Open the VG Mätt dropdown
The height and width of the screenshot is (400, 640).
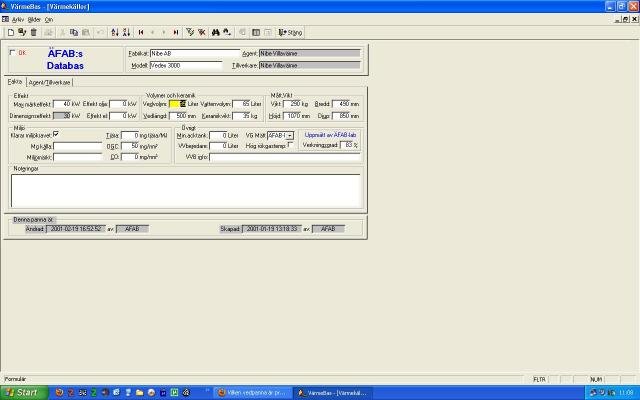pyautogui.click(x=290, y=135)
